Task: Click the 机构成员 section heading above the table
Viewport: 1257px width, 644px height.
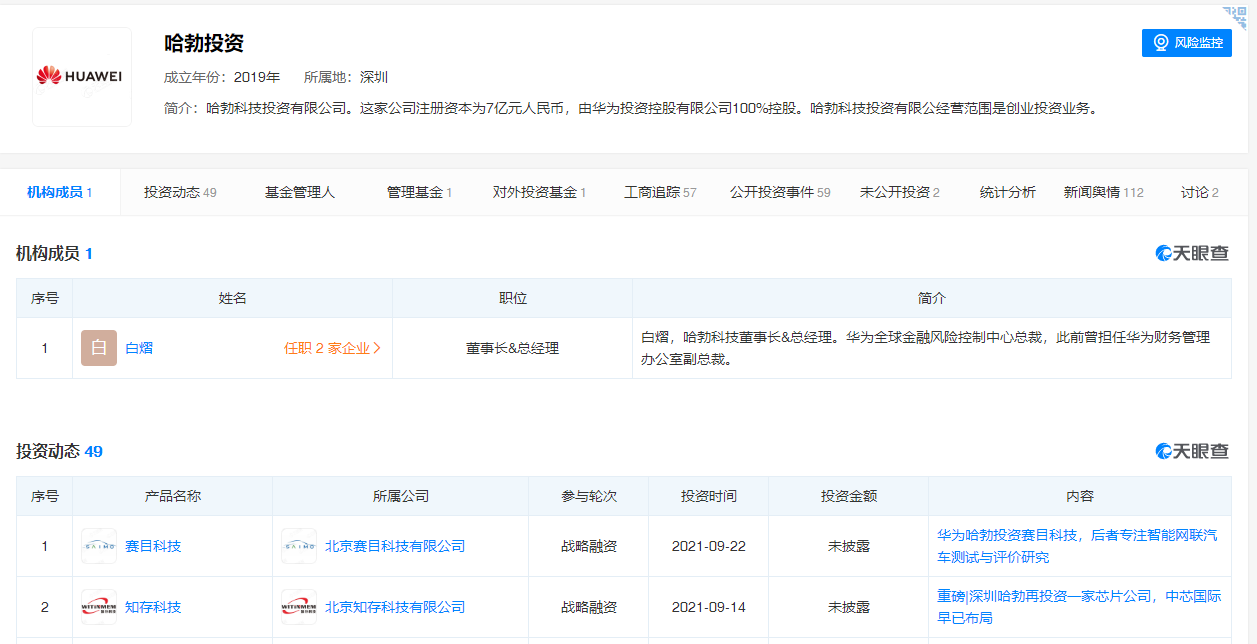Action: (x=54, y=254)
